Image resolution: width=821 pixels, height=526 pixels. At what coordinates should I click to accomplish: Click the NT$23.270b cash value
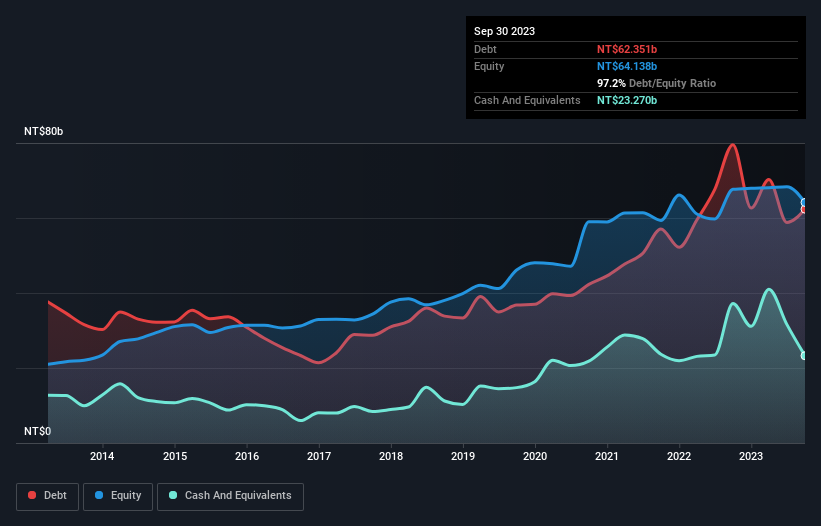(627, 100)
